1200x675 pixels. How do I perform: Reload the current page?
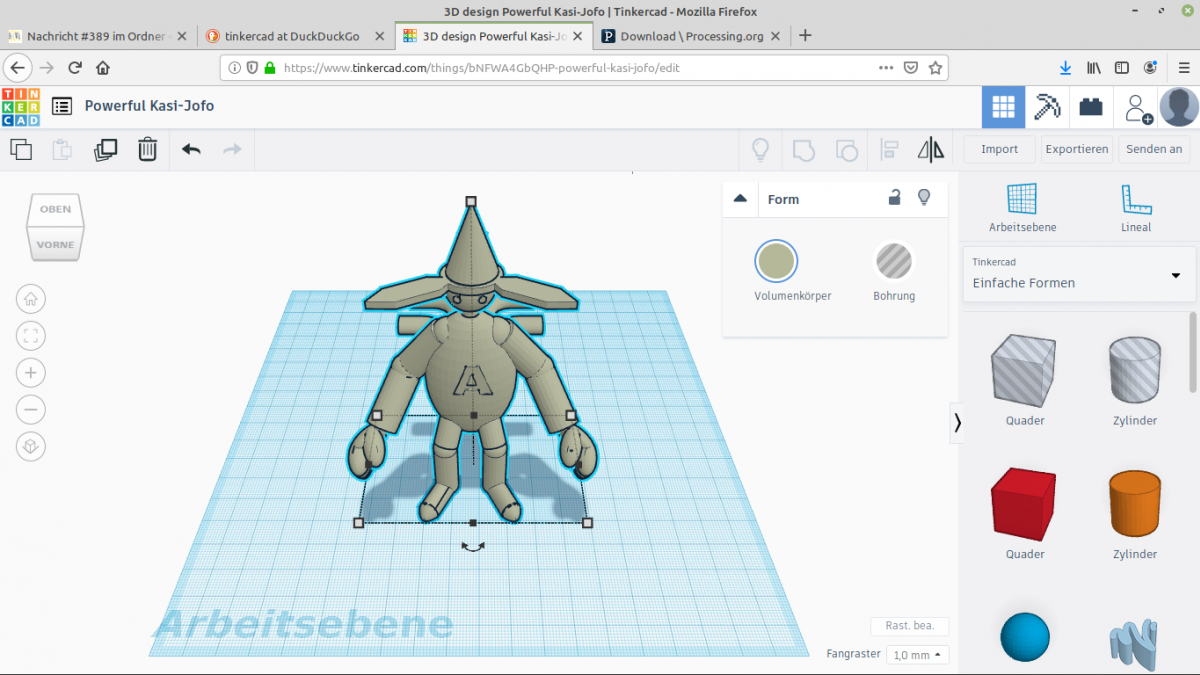pyautogui.click(x=74, y=68)
